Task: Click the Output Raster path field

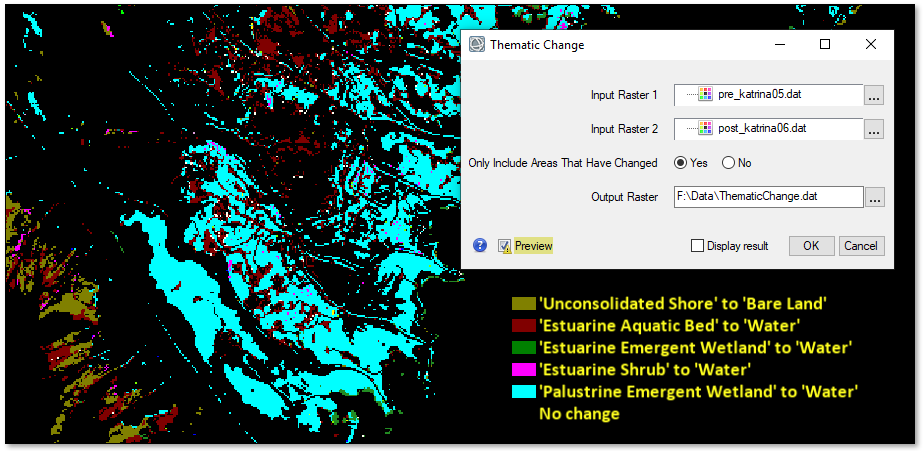Action: (768, 197)
